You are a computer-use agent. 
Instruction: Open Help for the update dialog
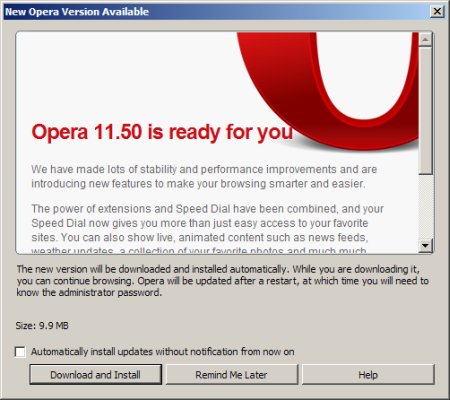tap(368, 374)
